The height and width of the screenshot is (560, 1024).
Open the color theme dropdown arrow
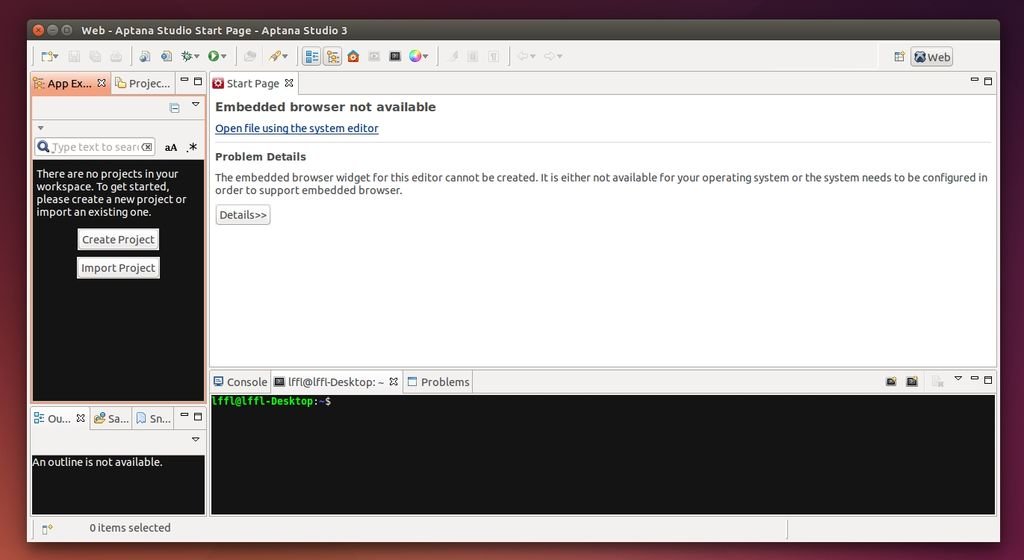click(426, 57)
